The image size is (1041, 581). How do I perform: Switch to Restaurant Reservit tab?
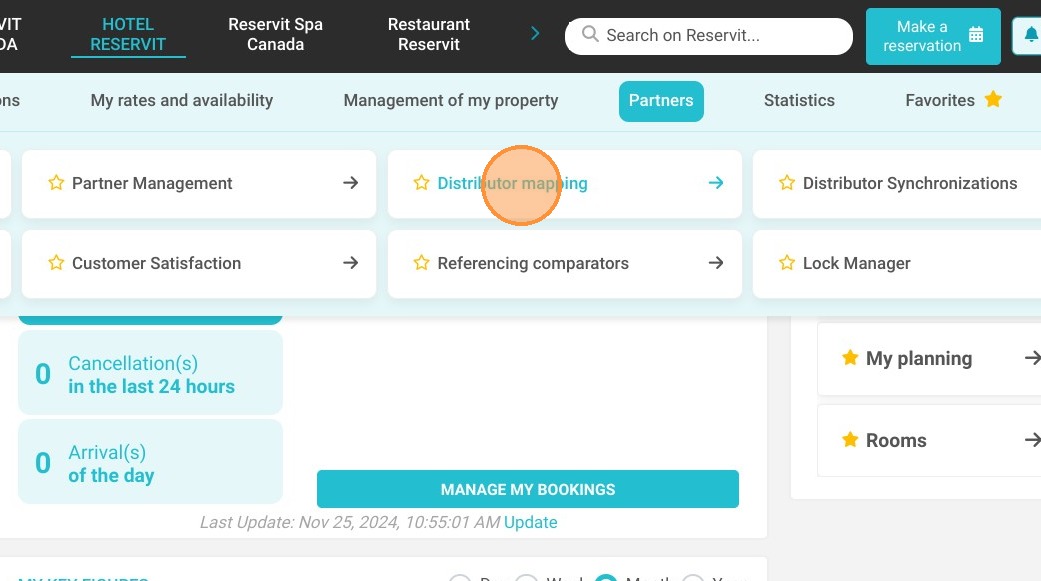point(429,35)
